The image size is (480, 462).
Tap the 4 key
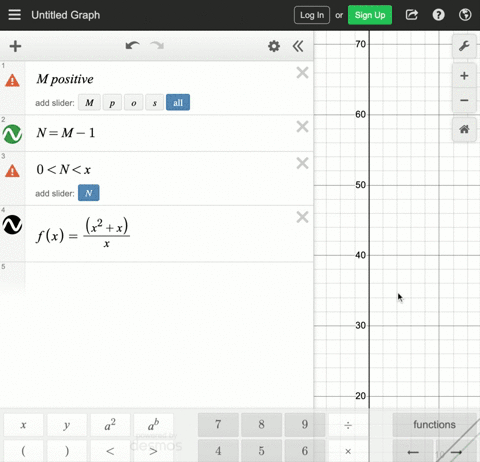pyautogui.click(x=218, y=451)
